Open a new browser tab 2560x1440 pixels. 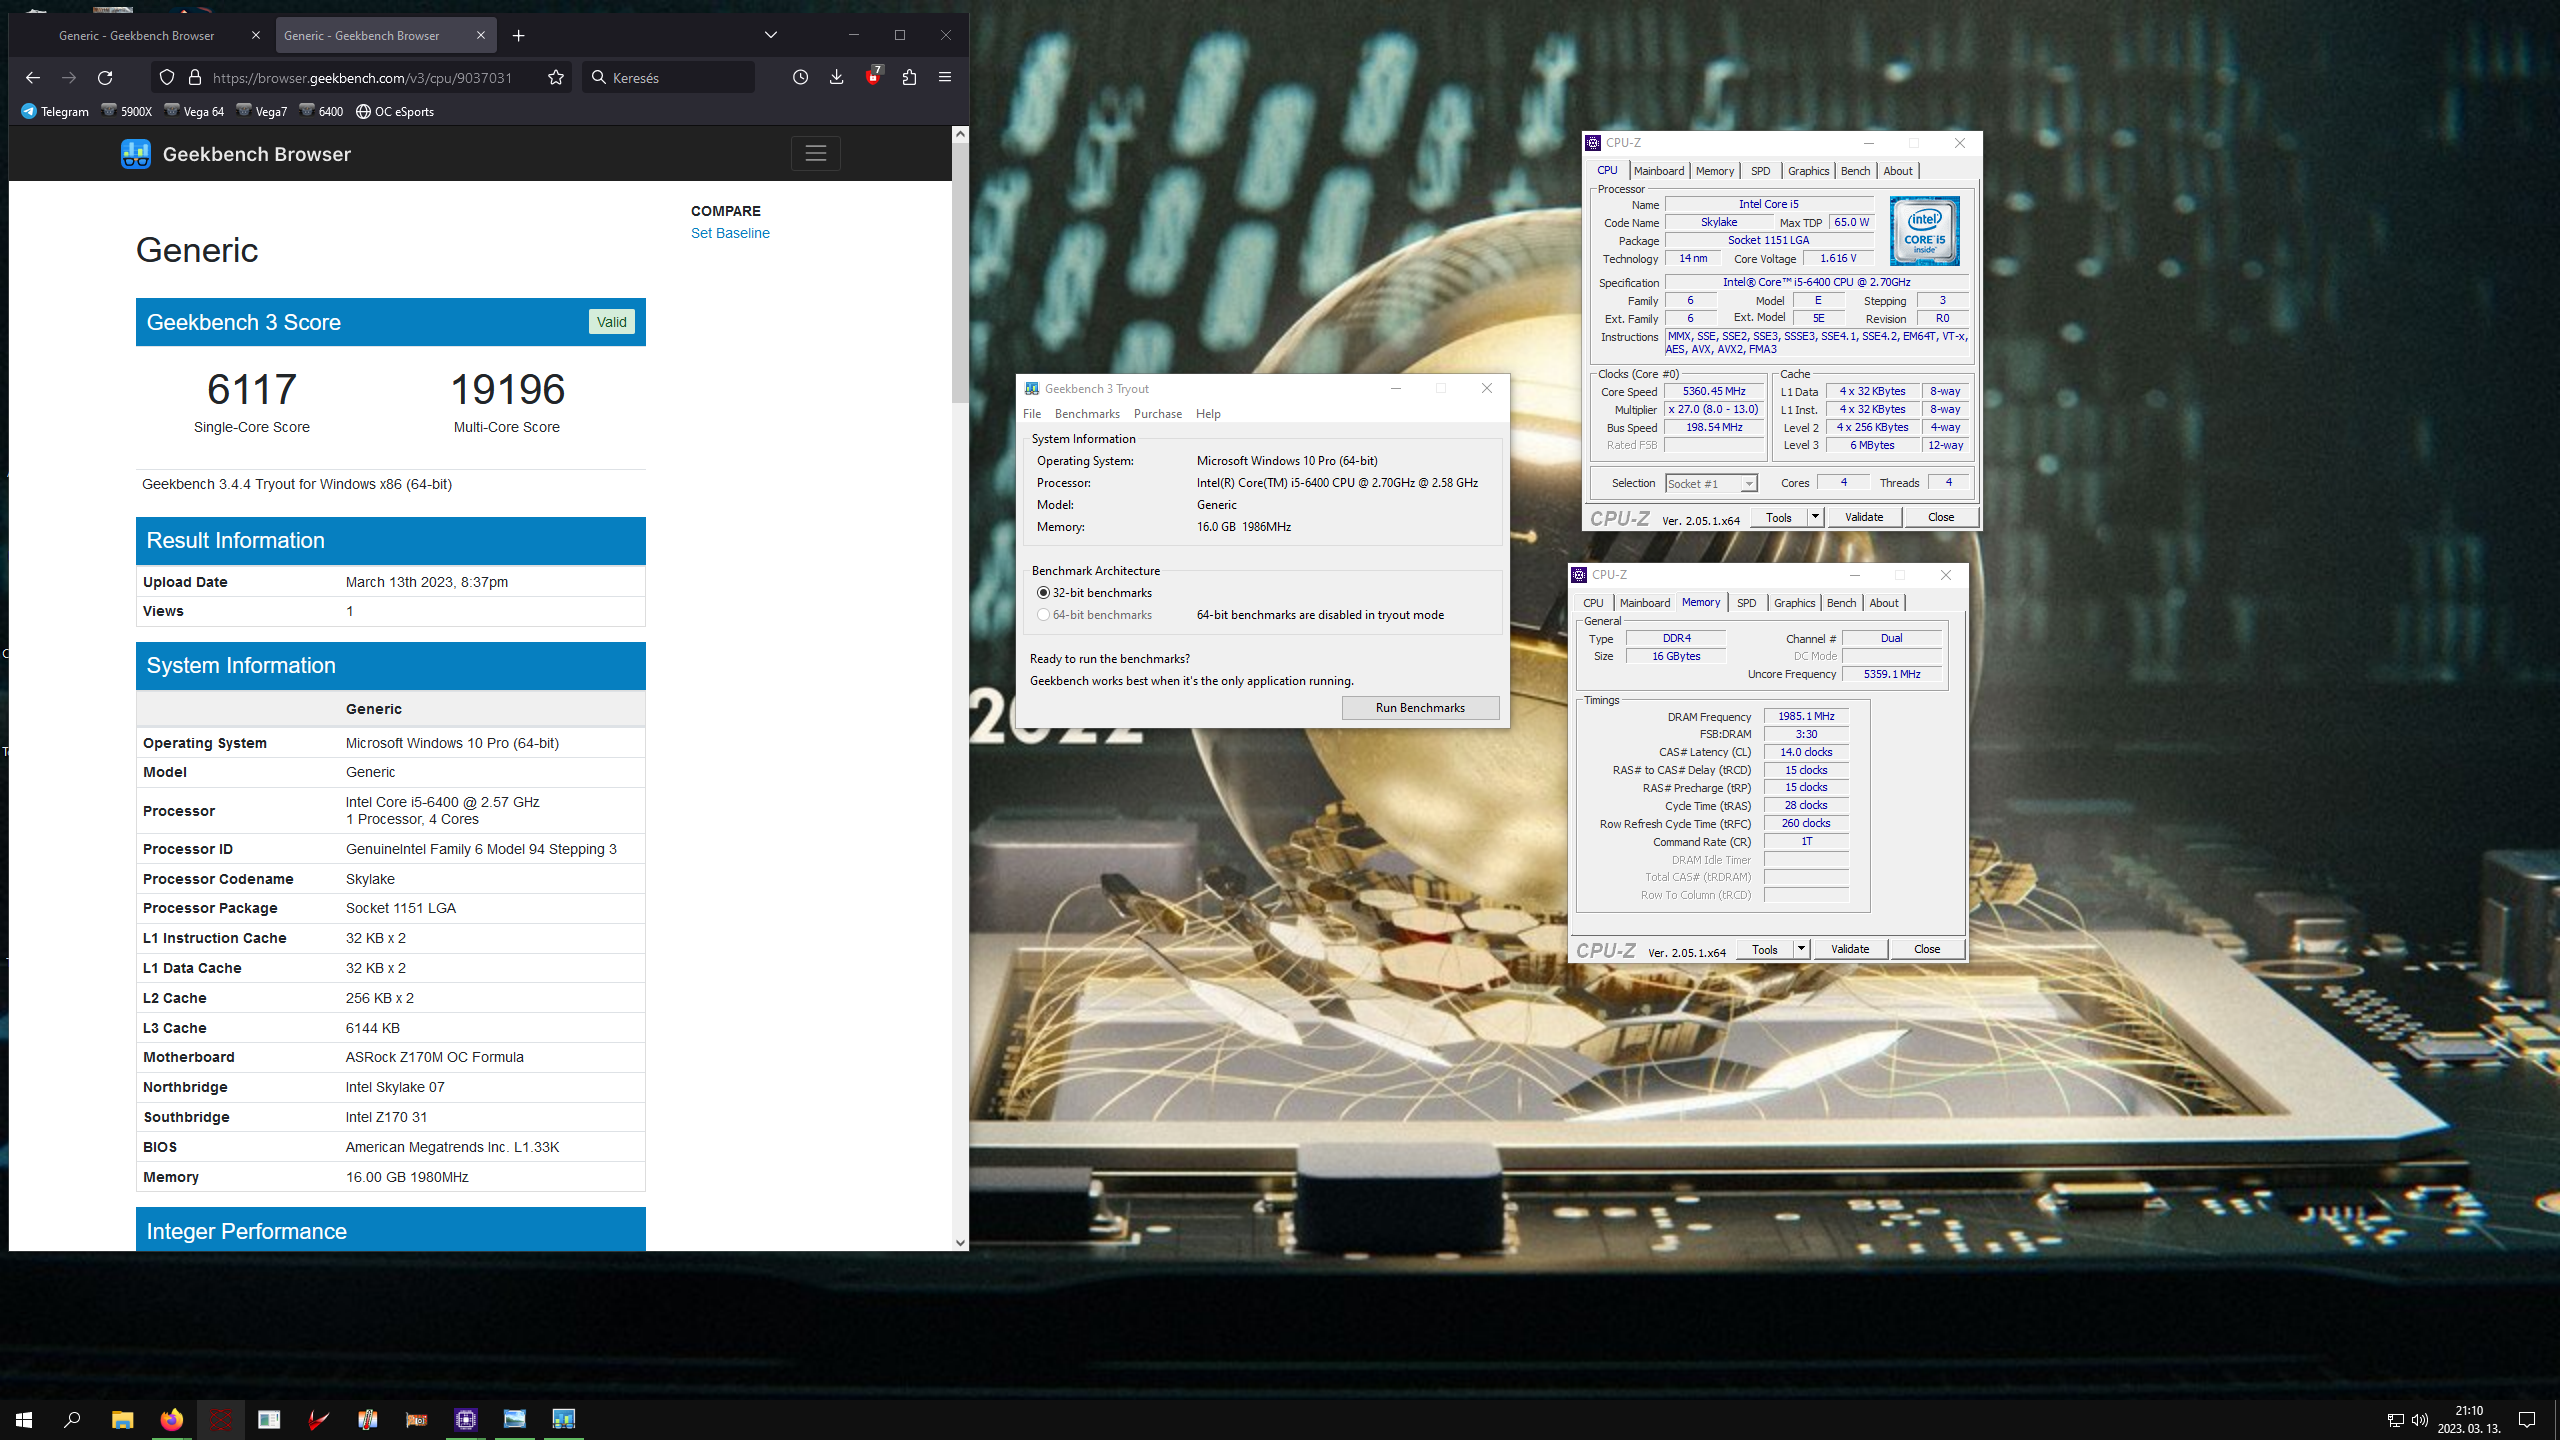click(518, 35)
